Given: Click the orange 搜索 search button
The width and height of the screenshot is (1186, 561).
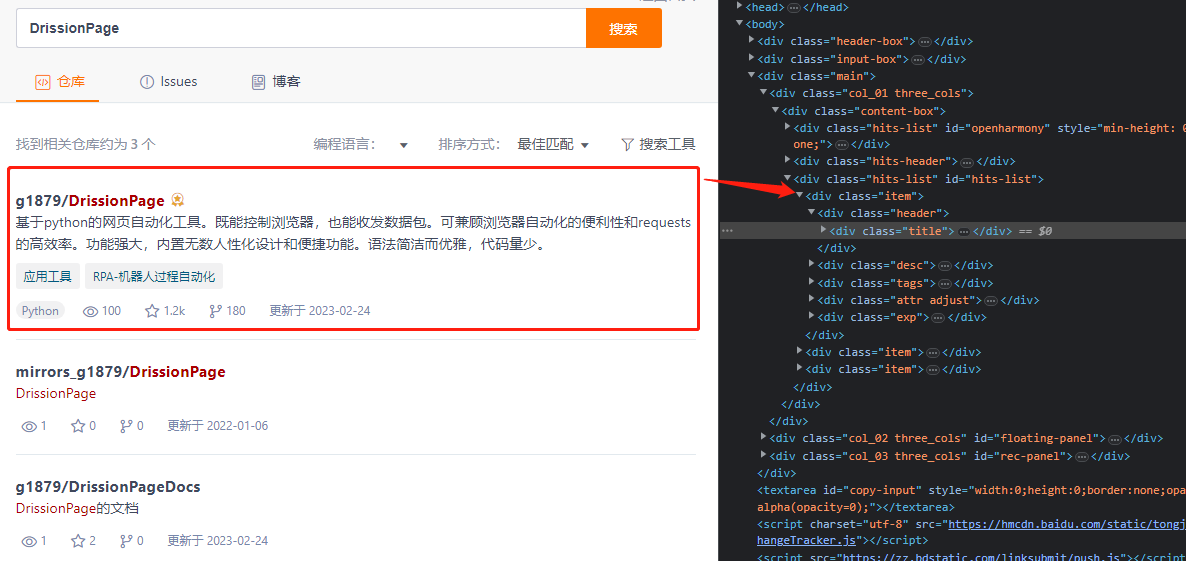Looking at the screenshot, I should coord(623,29).
